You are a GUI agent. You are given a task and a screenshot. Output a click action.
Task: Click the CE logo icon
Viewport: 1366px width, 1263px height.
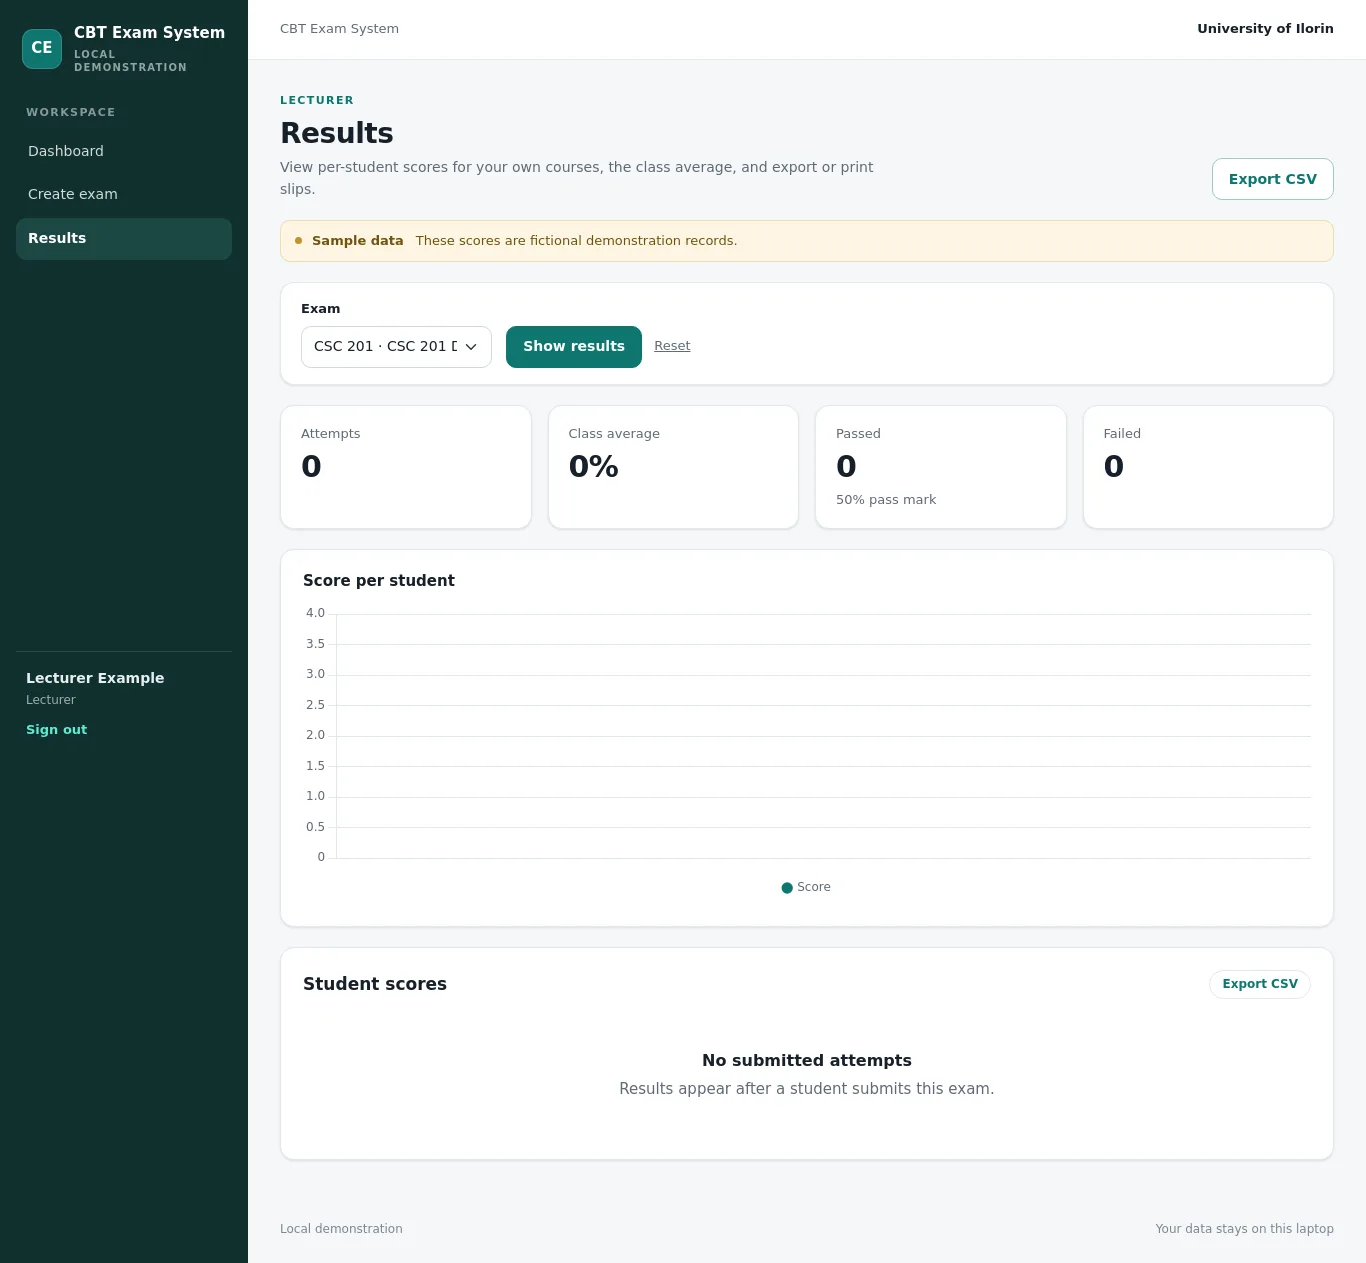pos(42,48)
